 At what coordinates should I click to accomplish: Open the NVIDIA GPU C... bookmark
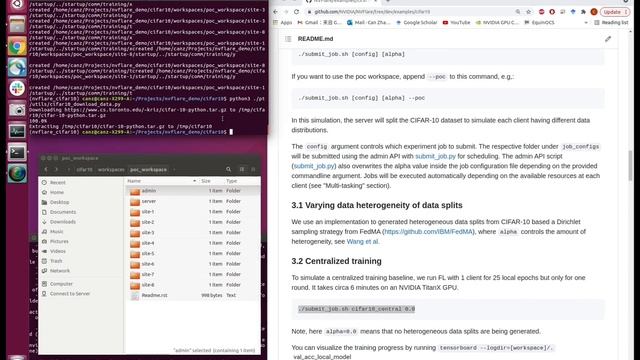point(497,22)
